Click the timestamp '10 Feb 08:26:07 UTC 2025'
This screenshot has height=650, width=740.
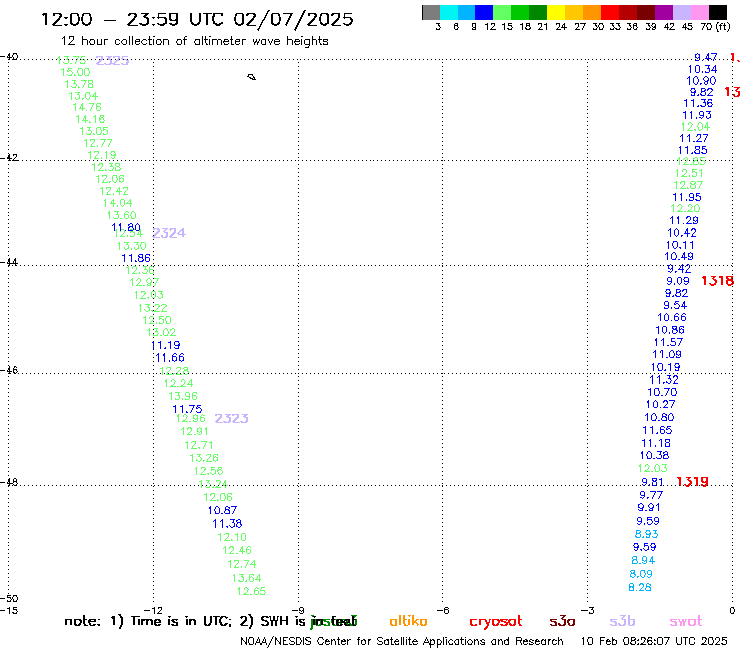[654, 642]
